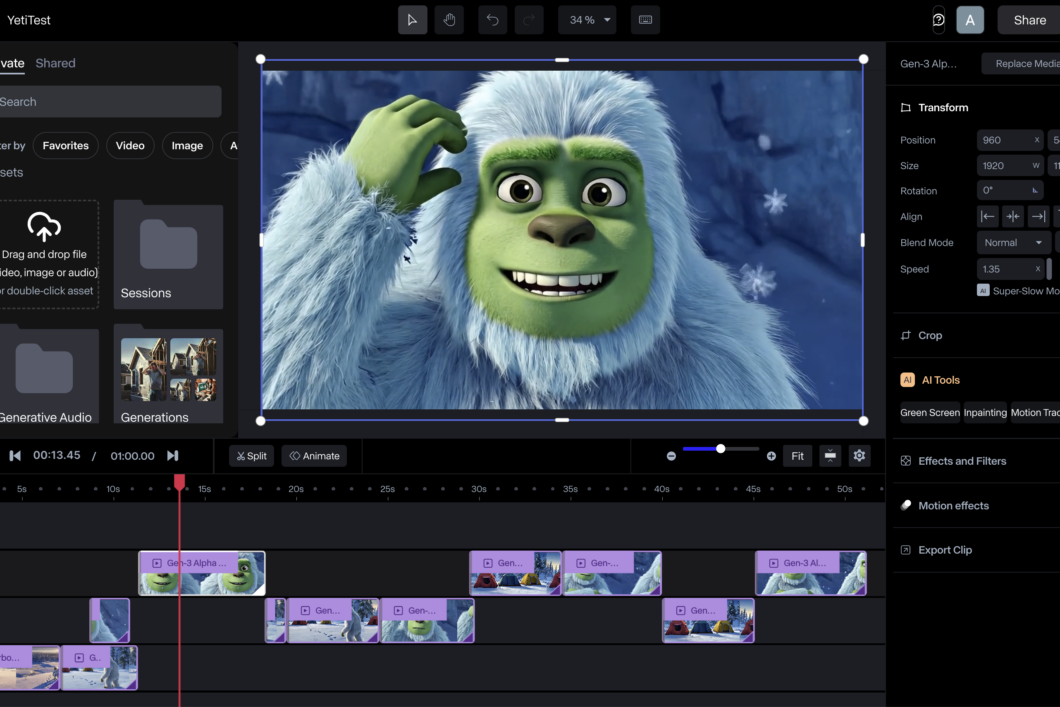Align clip to left edge

[988, 216]
